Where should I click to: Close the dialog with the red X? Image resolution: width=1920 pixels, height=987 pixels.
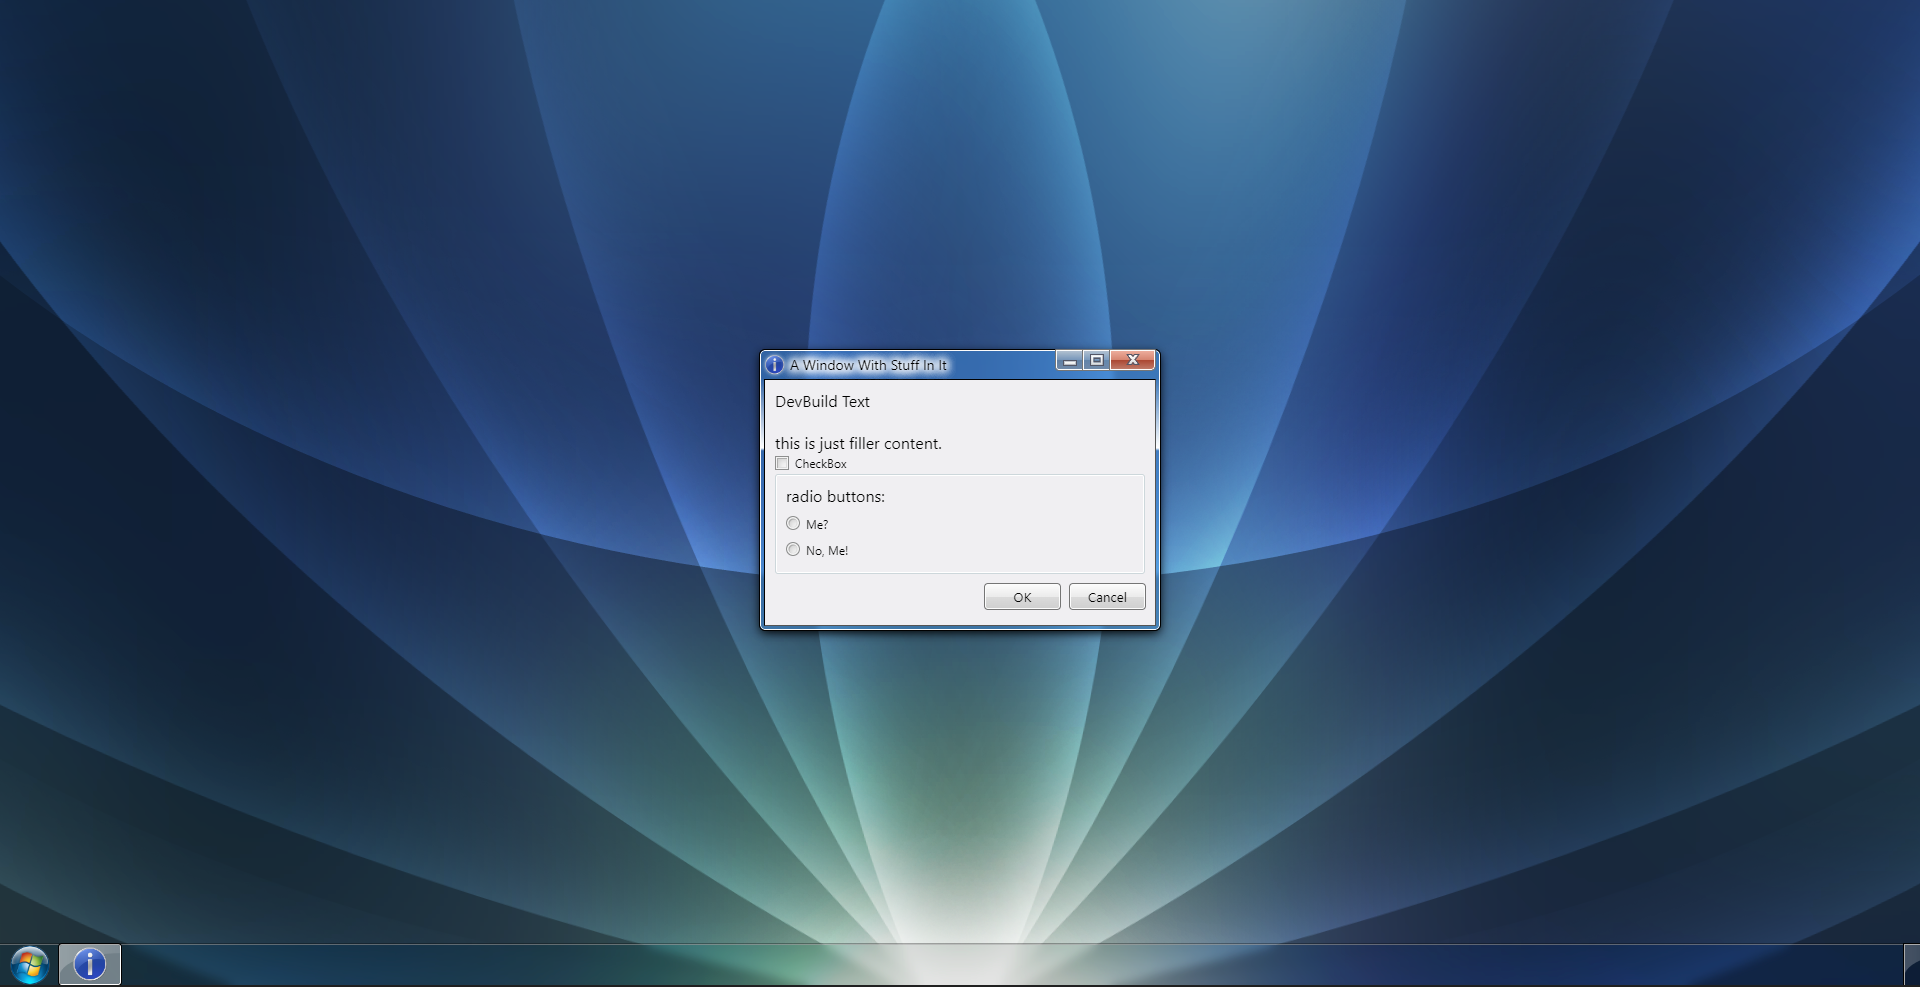[1133, 360]
